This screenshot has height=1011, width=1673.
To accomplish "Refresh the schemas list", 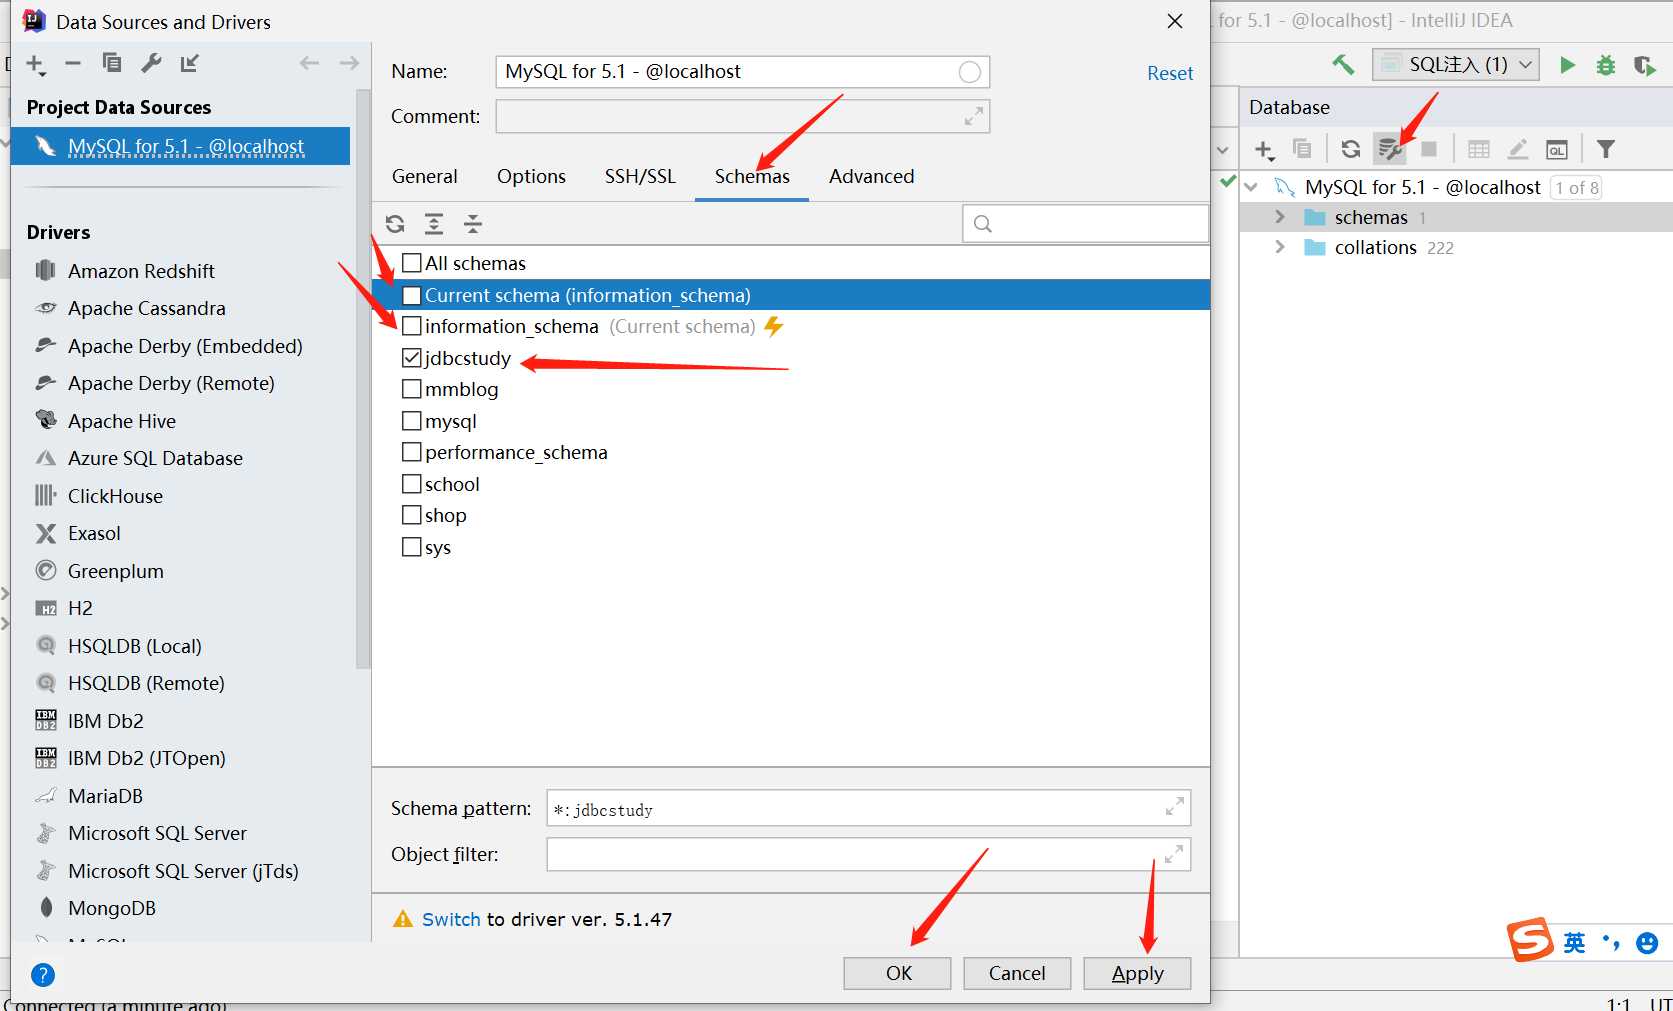I will 395,224.
